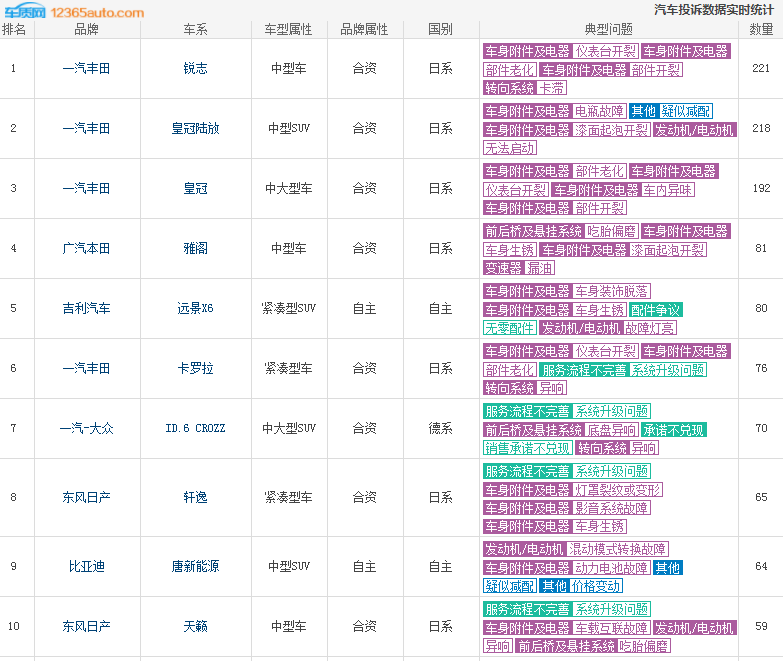Viewport: 783px width, 661px height.
Task: Click 一汽丰田 brand in the 锐志 row
Action: [86, 68]
